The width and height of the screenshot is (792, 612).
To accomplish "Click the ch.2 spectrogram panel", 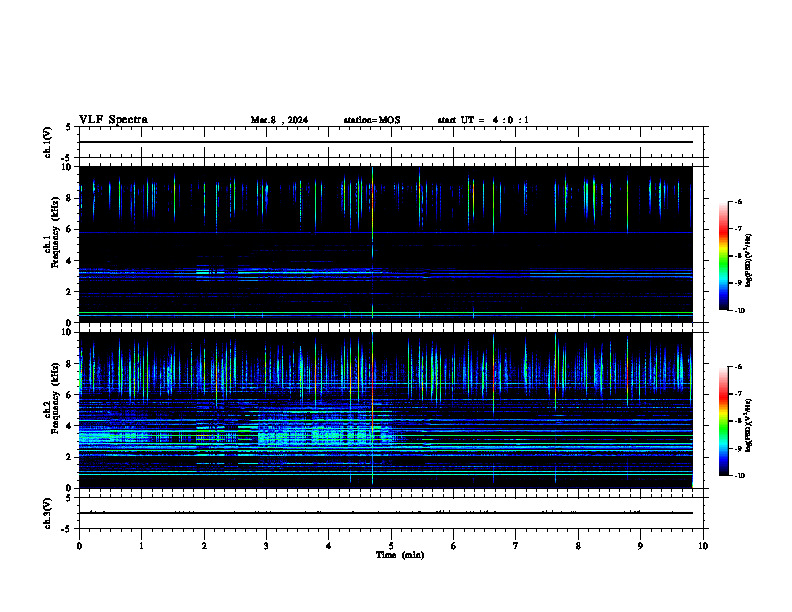I will coord(386,410).
